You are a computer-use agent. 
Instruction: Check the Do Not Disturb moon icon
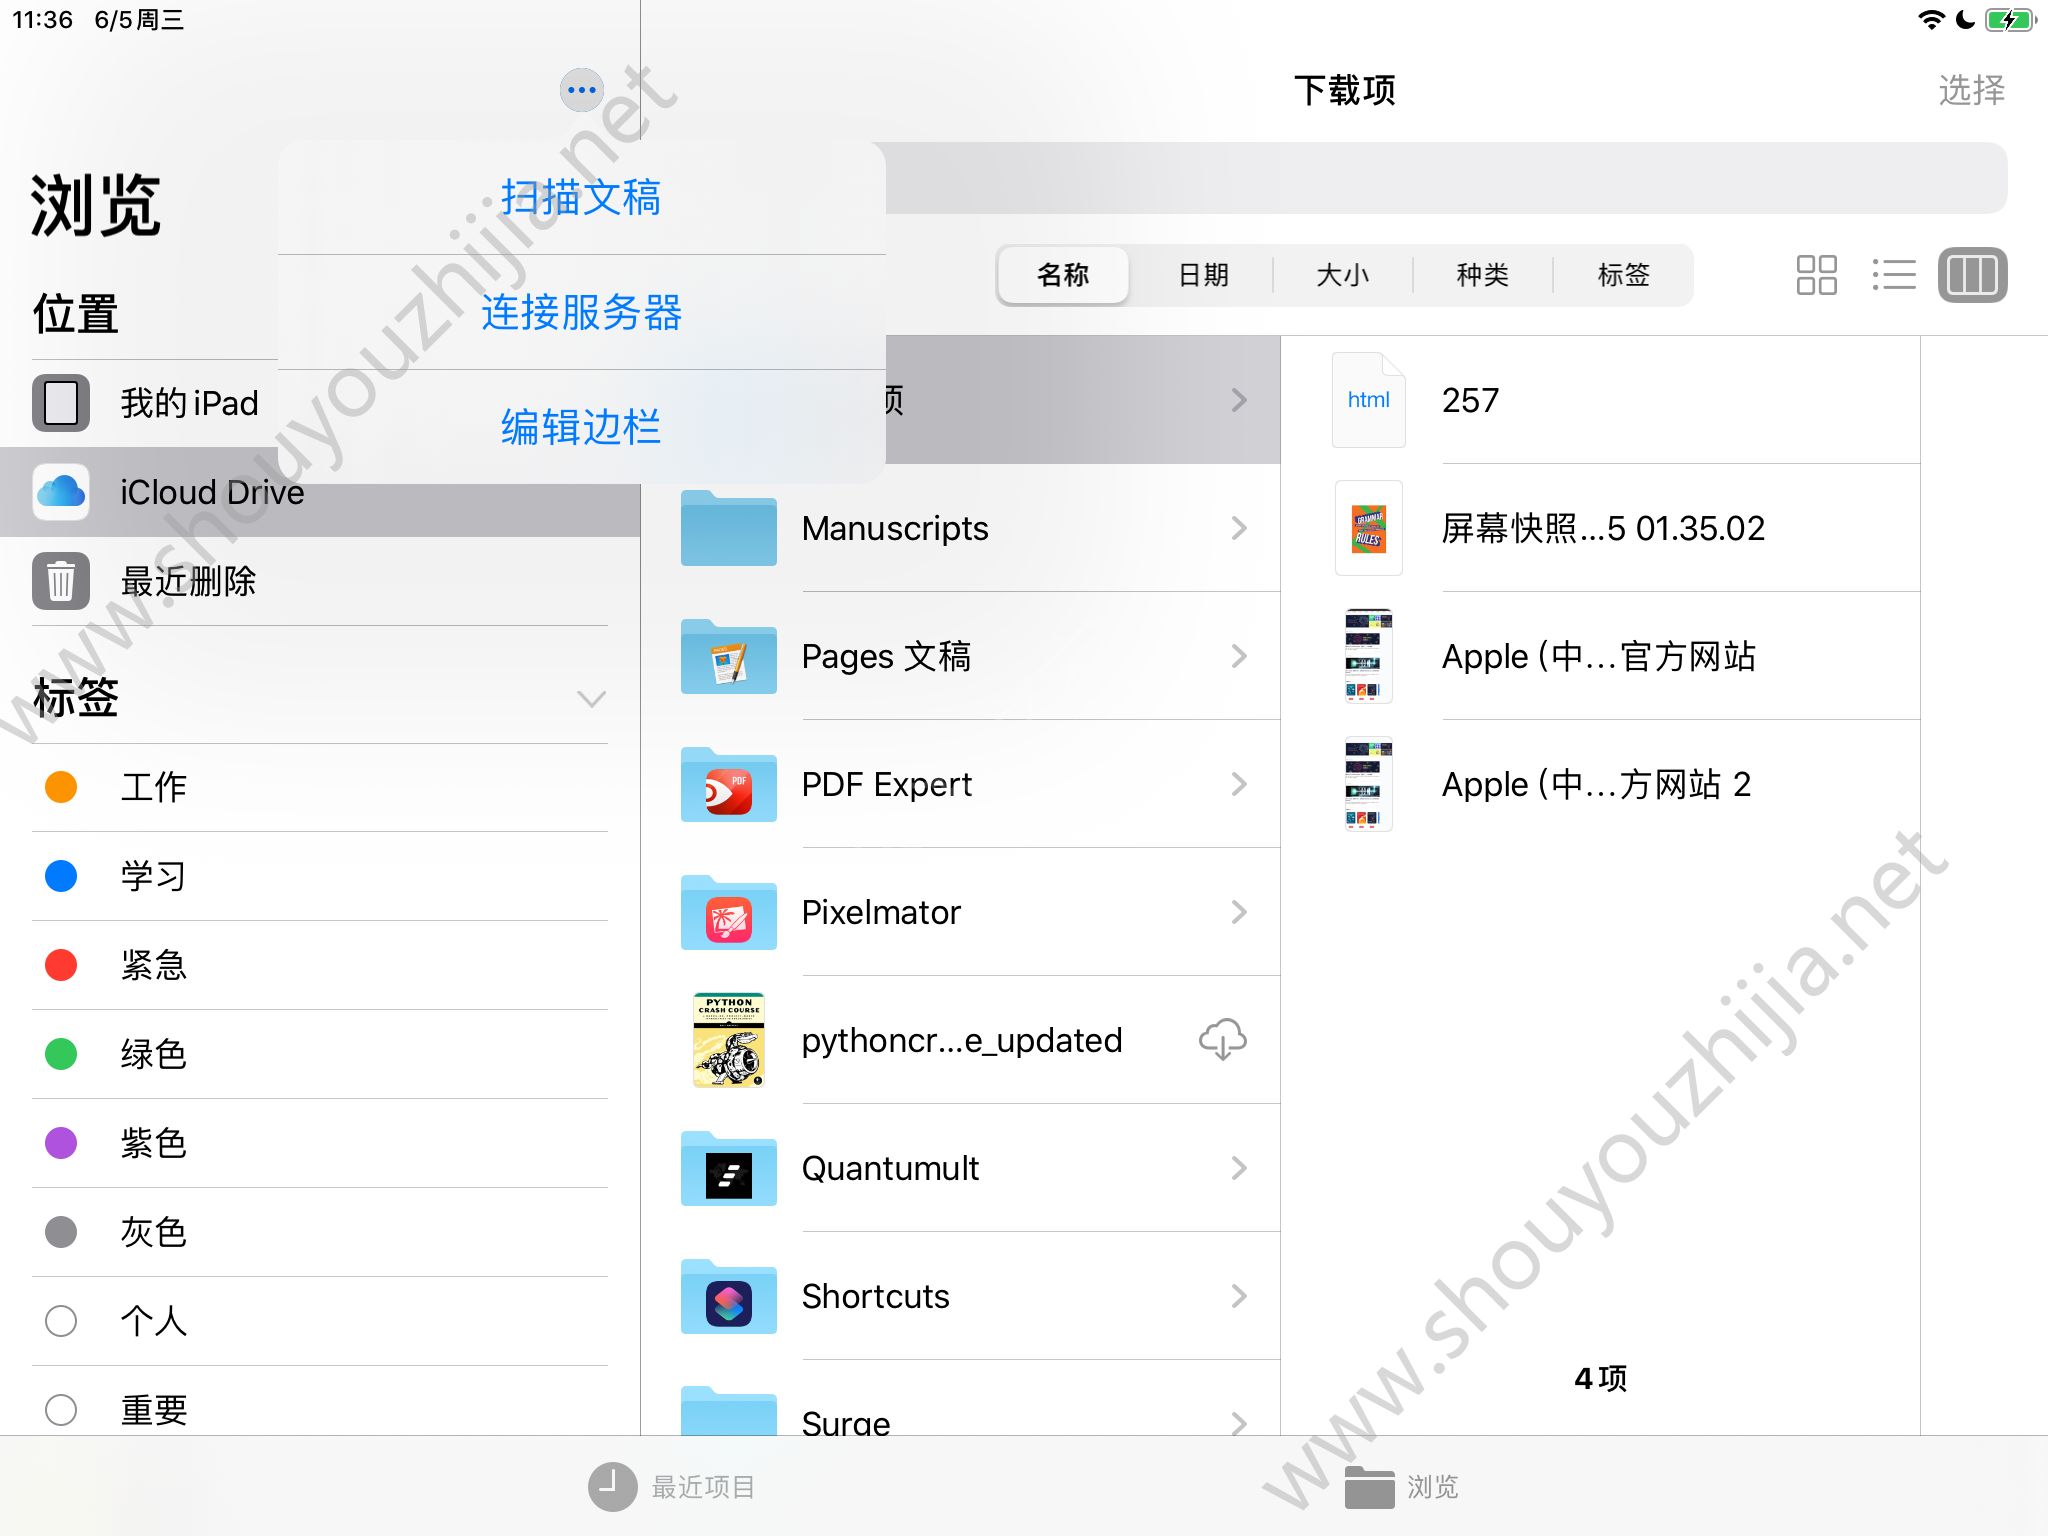[1965, 20]
